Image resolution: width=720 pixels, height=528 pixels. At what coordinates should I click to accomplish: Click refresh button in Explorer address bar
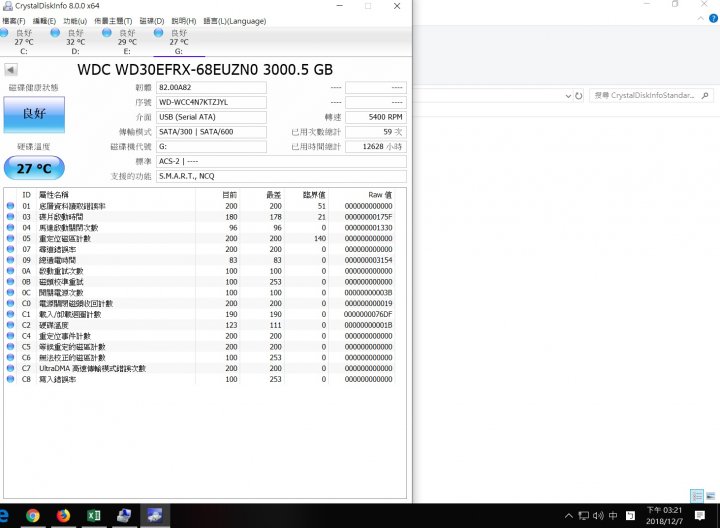579,95
